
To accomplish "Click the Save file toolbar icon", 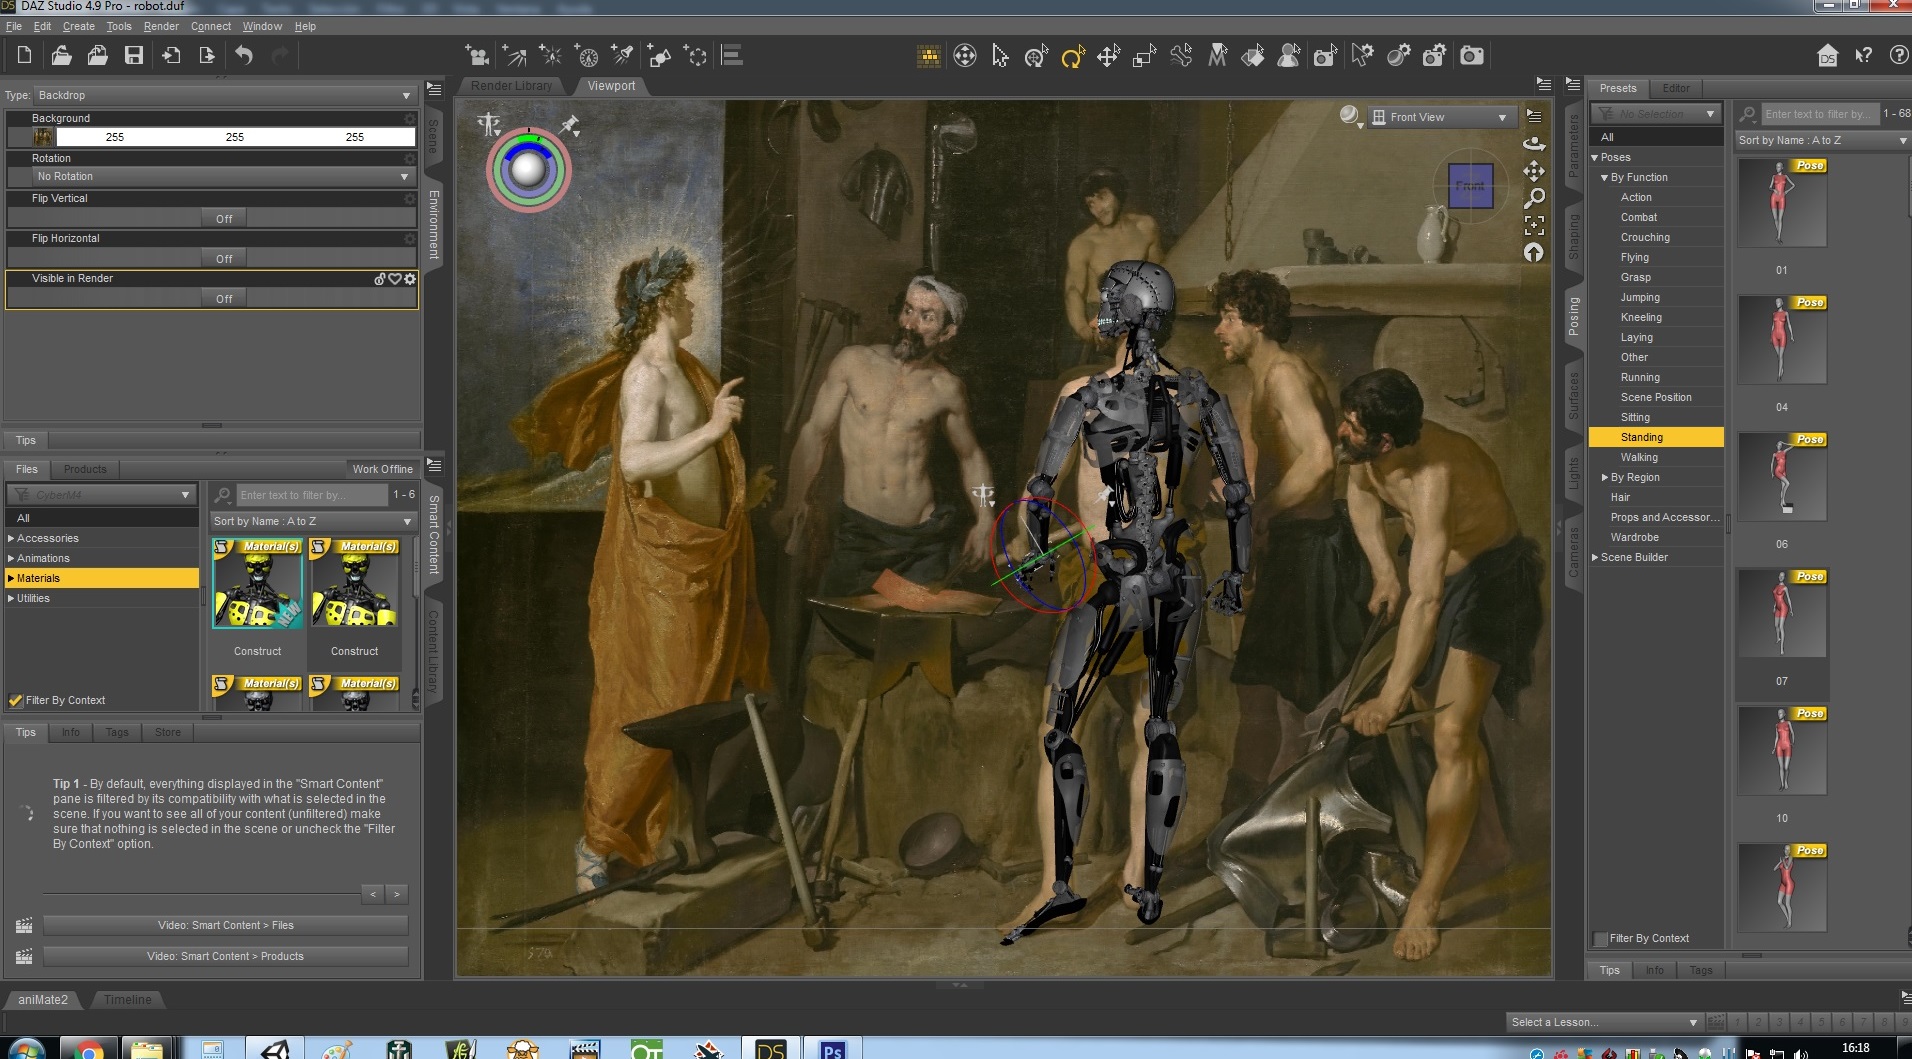I will click(133, 56).
